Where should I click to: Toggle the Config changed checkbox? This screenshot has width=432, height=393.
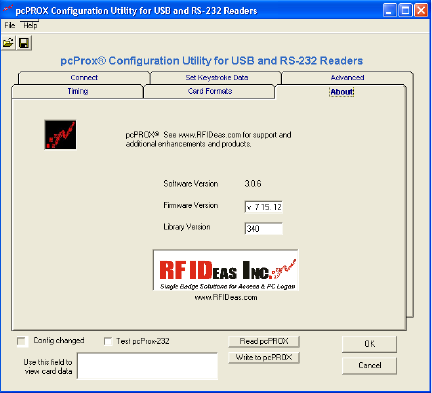click(22, 341)
